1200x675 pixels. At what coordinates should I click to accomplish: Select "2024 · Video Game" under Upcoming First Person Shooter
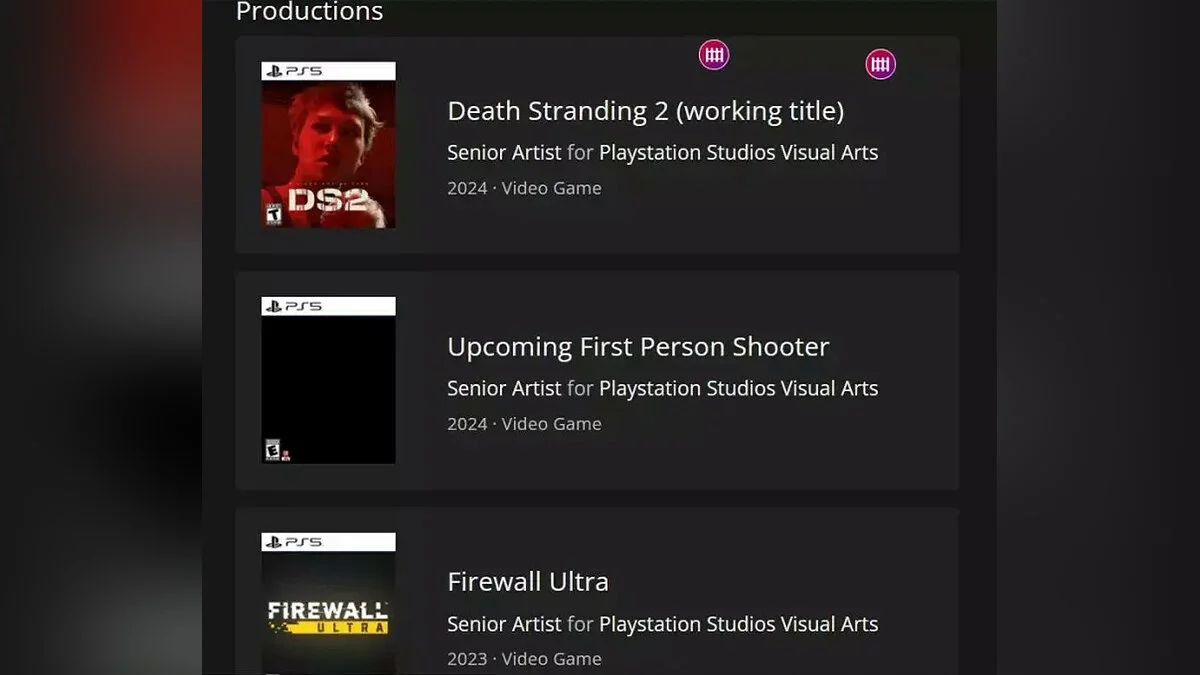524,424
